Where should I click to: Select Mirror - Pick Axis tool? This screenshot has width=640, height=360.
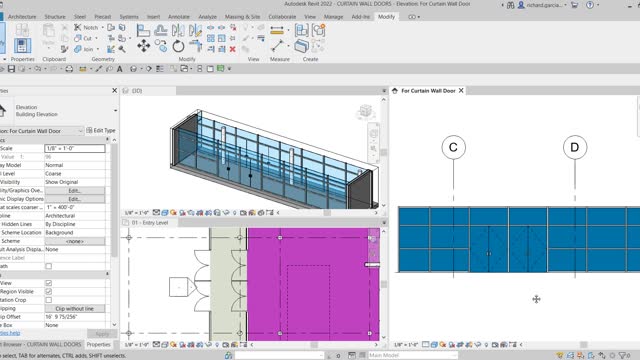pyautogui.click(x=178, y=30)
